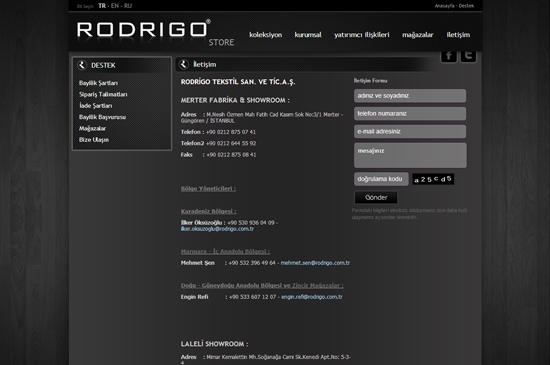
Task: Click the Faks number +90 0212 875 08 41
Action: 231,155
